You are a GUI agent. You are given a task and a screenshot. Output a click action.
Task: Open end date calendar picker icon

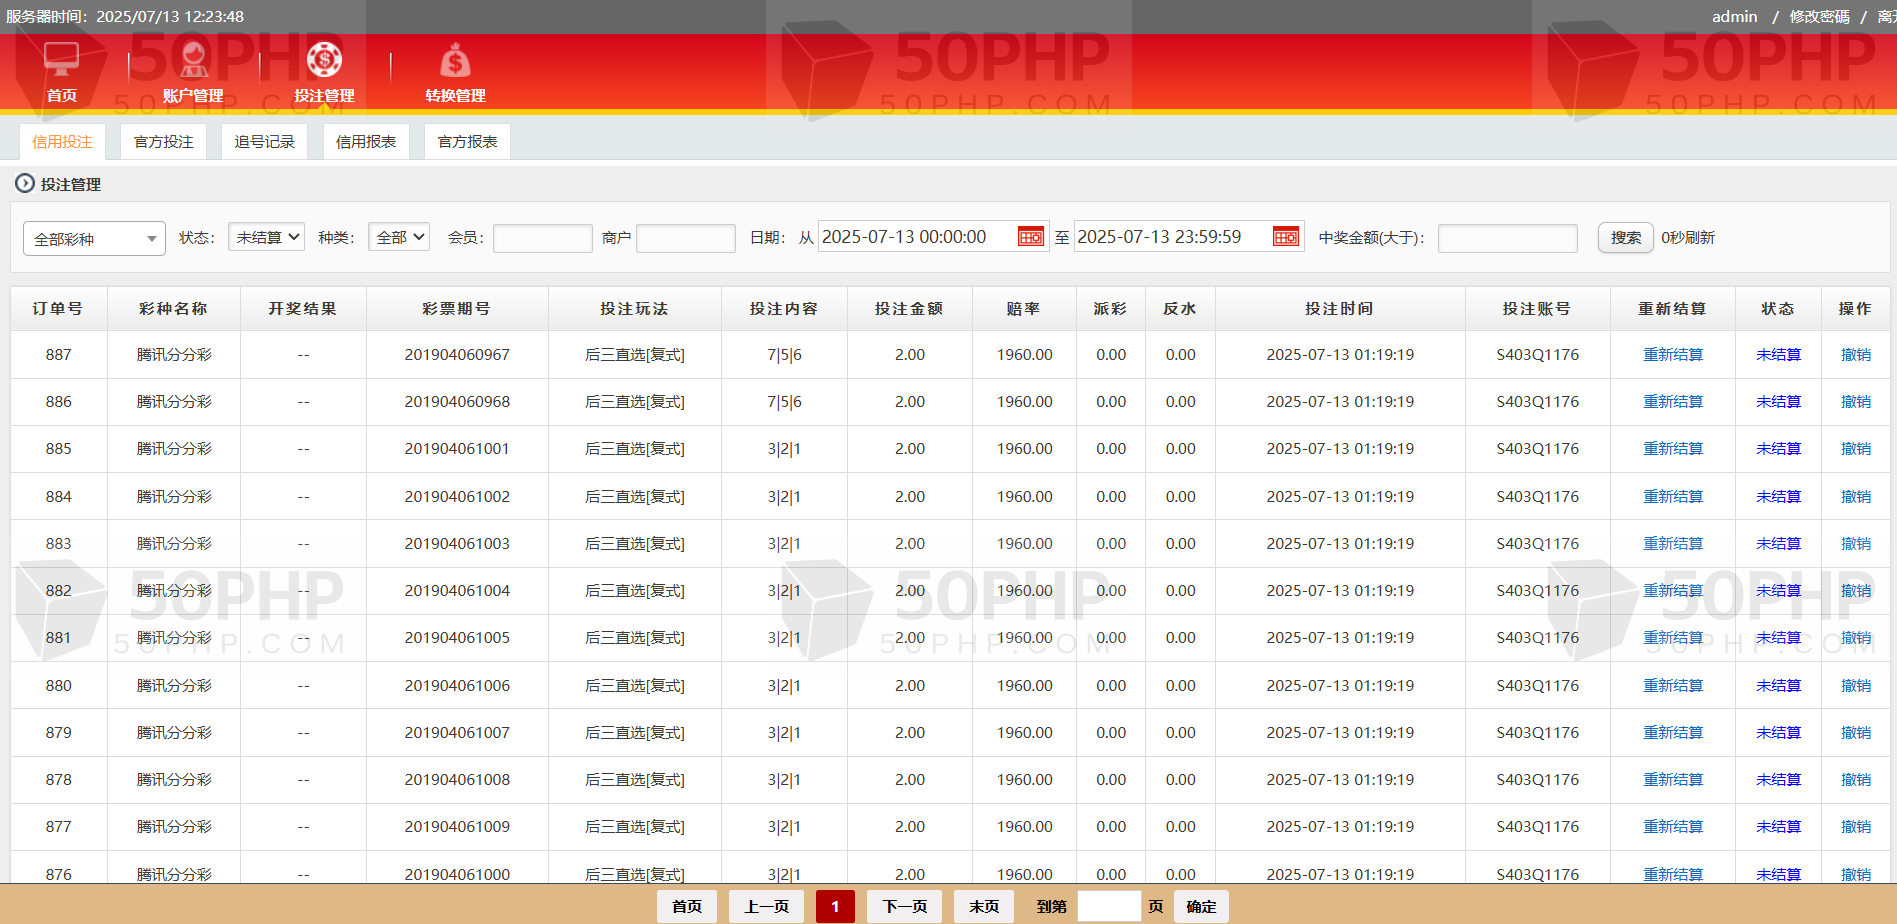(x=1285, y=237)
